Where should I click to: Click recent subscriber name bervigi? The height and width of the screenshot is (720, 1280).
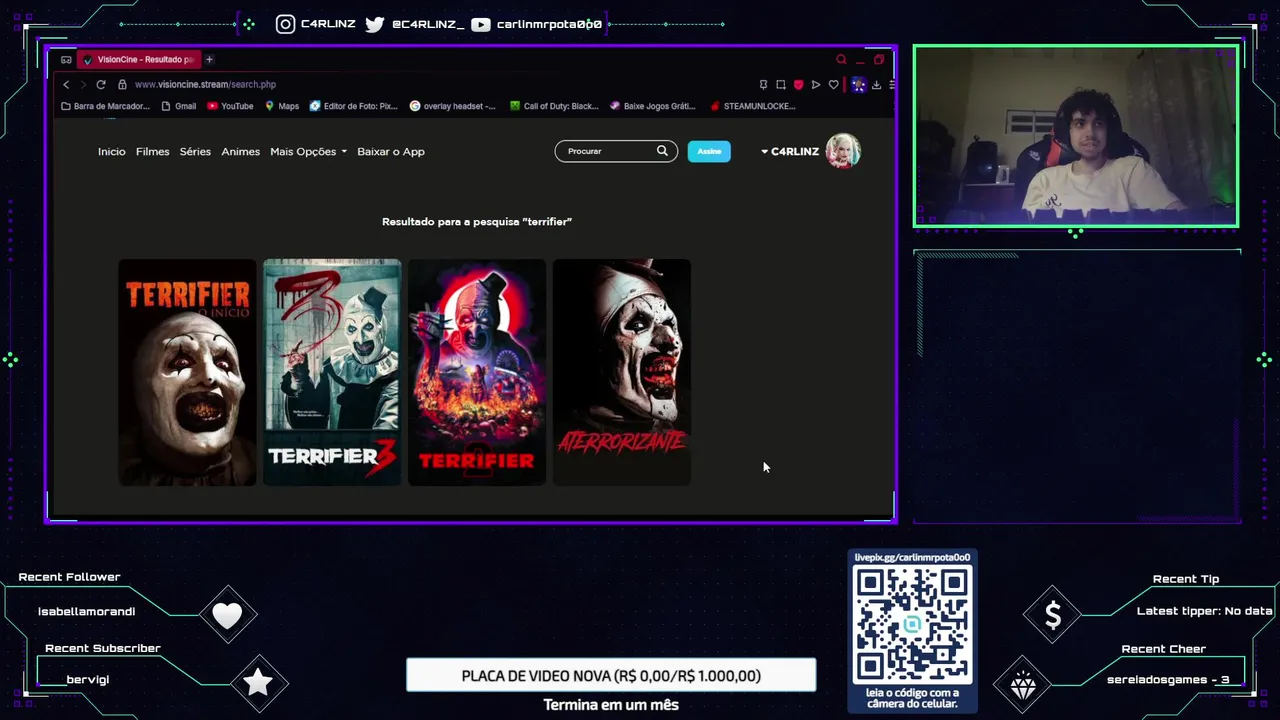(x=88, y=680)
